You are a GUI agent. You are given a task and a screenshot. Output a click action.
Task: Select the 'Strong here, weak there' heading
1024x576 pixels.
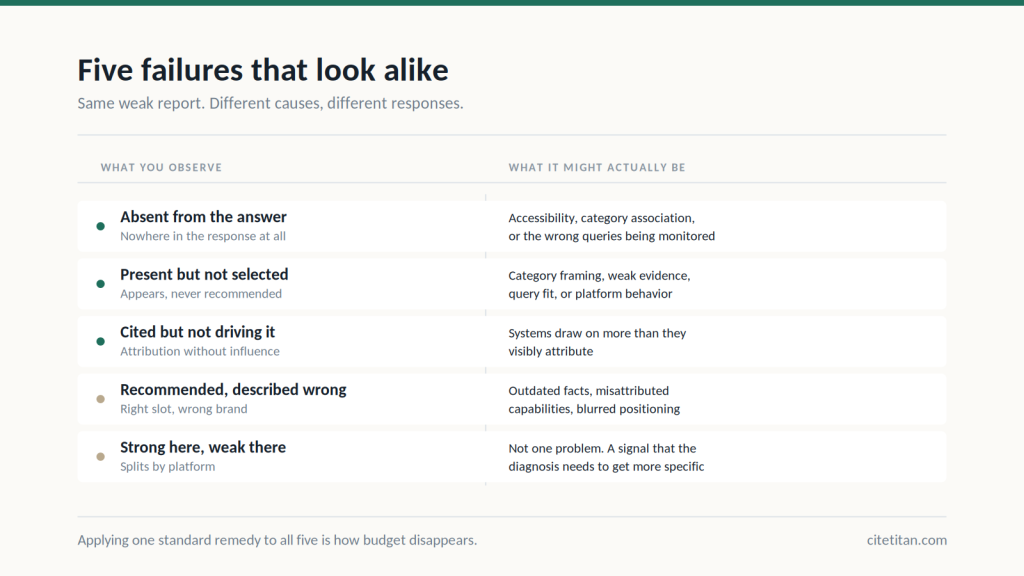click(x=203, y=447)
